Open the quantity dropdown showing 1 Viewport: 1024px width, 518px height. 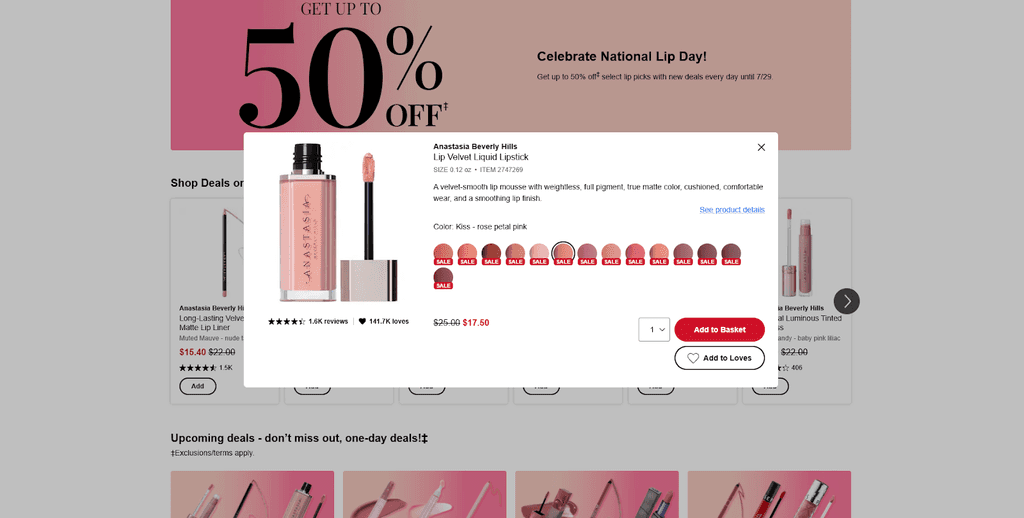click(654, 329)
